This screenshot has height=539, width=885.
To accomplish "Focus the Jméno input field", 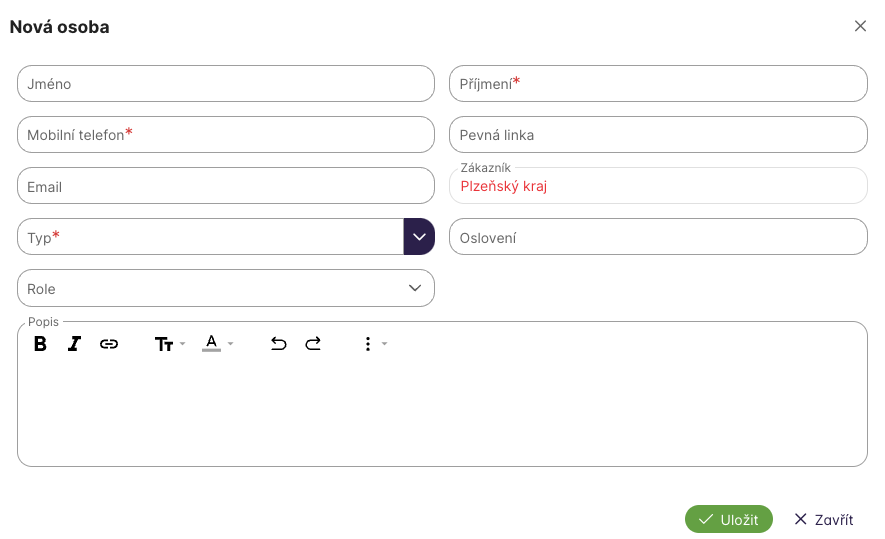I will [226, 84].
